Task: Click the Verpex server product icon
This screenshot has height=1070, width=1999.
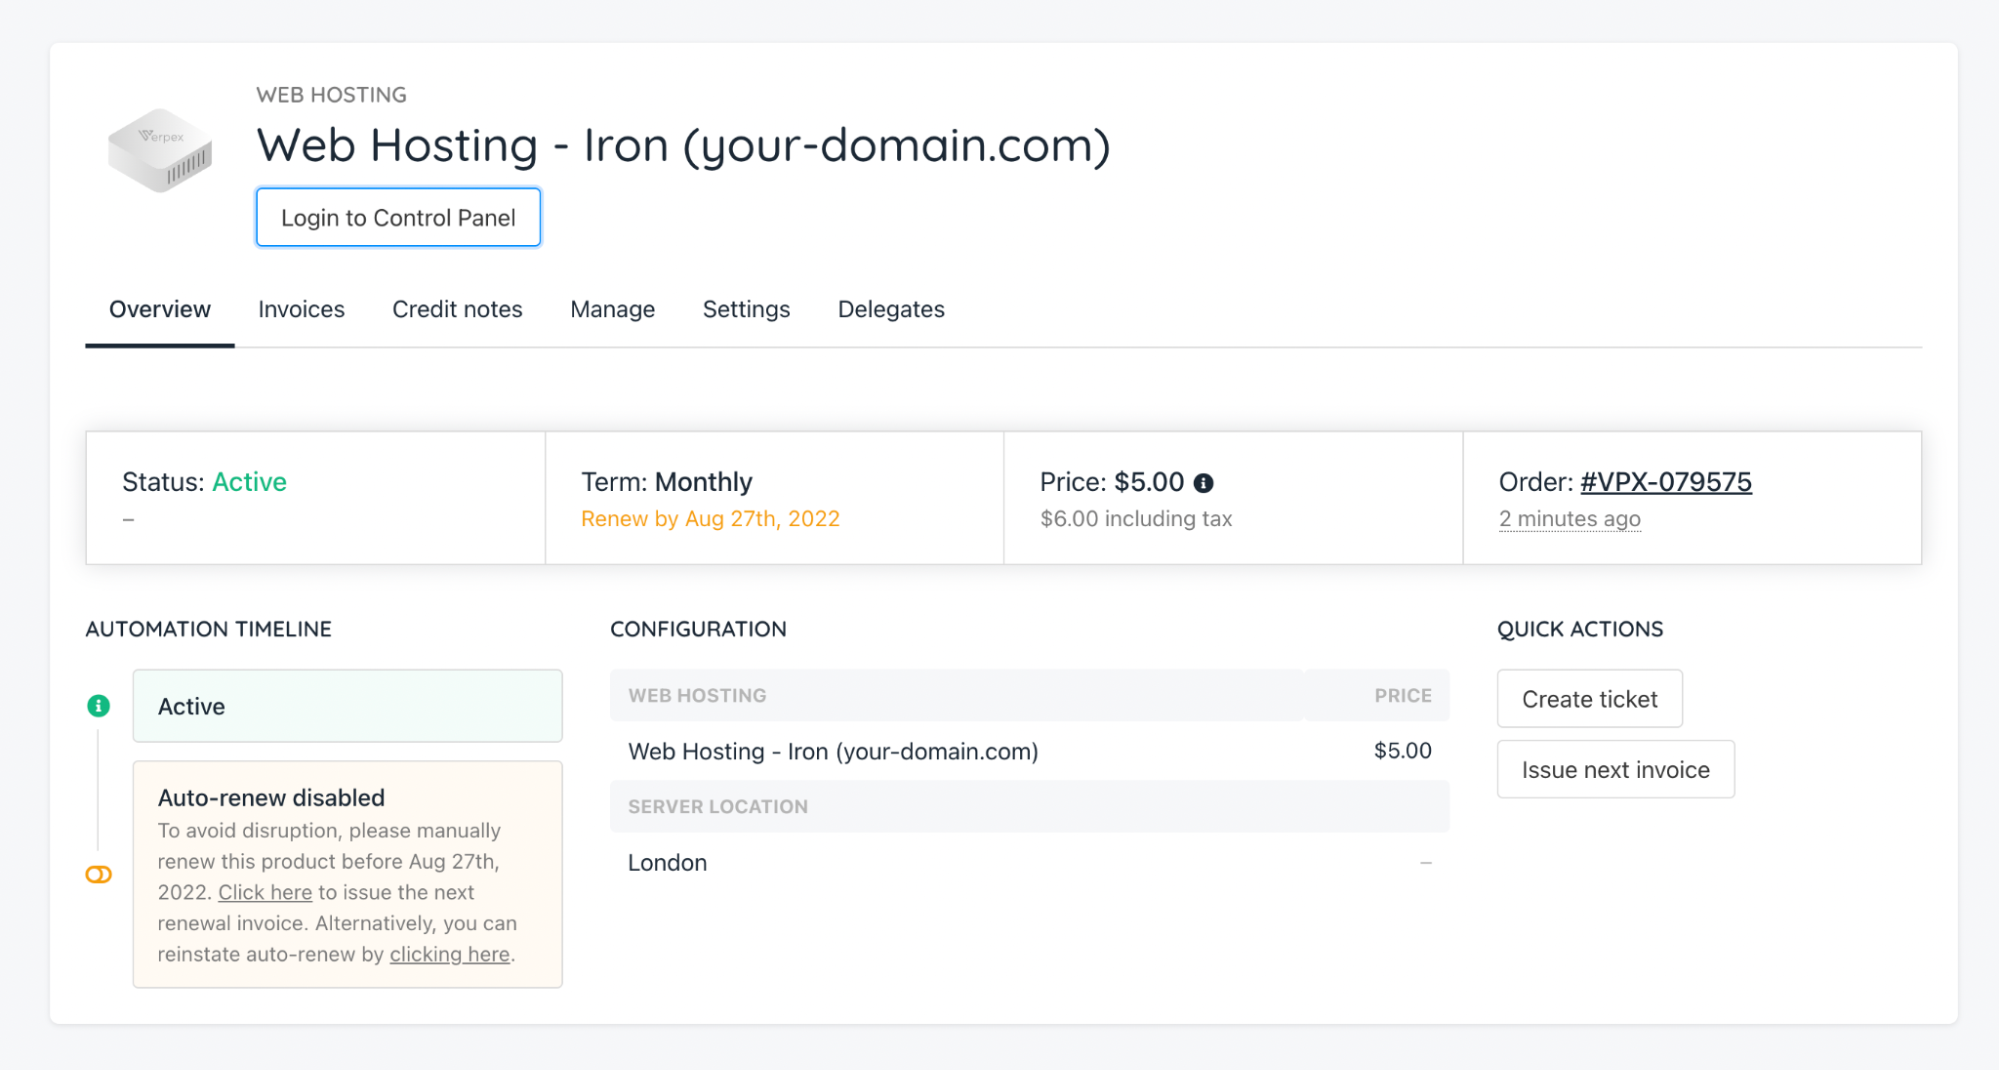Action: point(160,150)
